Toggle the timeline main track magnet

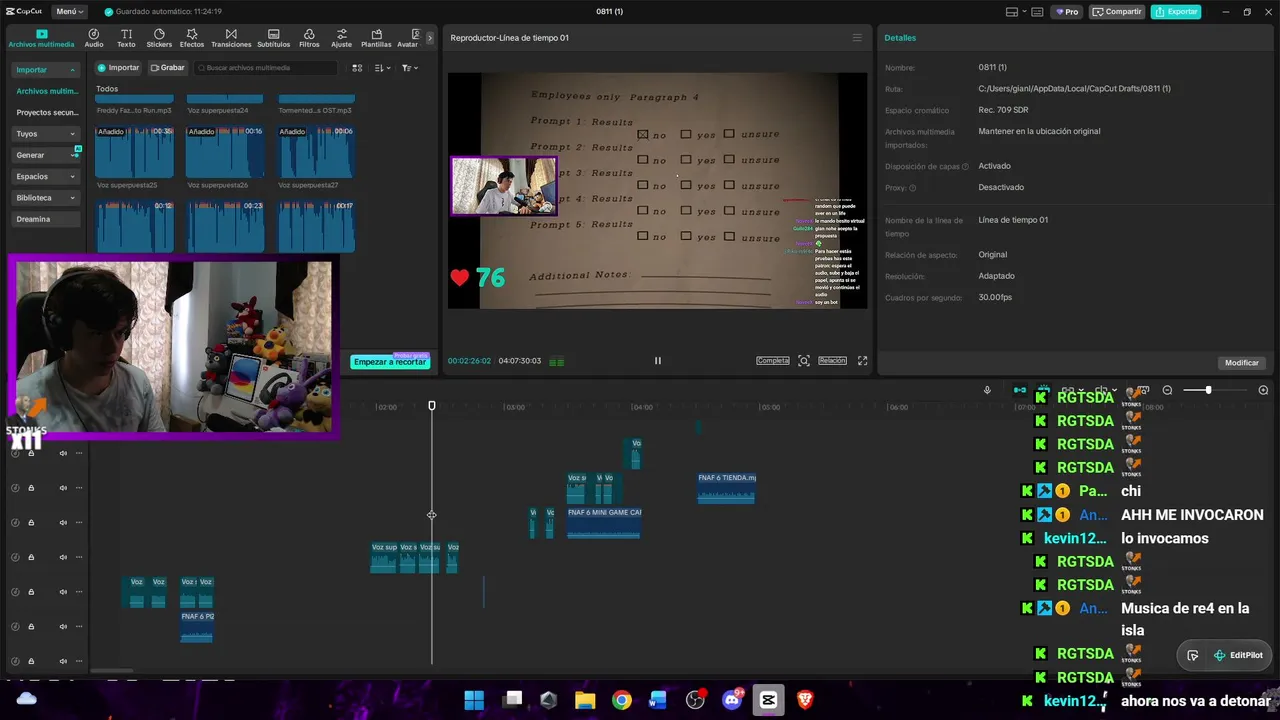coord(1019,390)
